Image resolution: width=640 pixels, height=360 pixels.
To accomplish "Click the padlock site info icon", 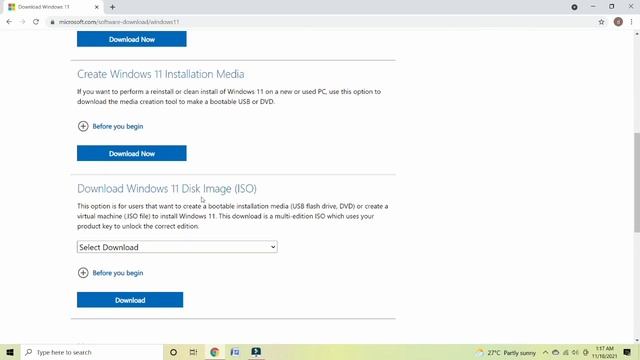I will tap(52, 22).
